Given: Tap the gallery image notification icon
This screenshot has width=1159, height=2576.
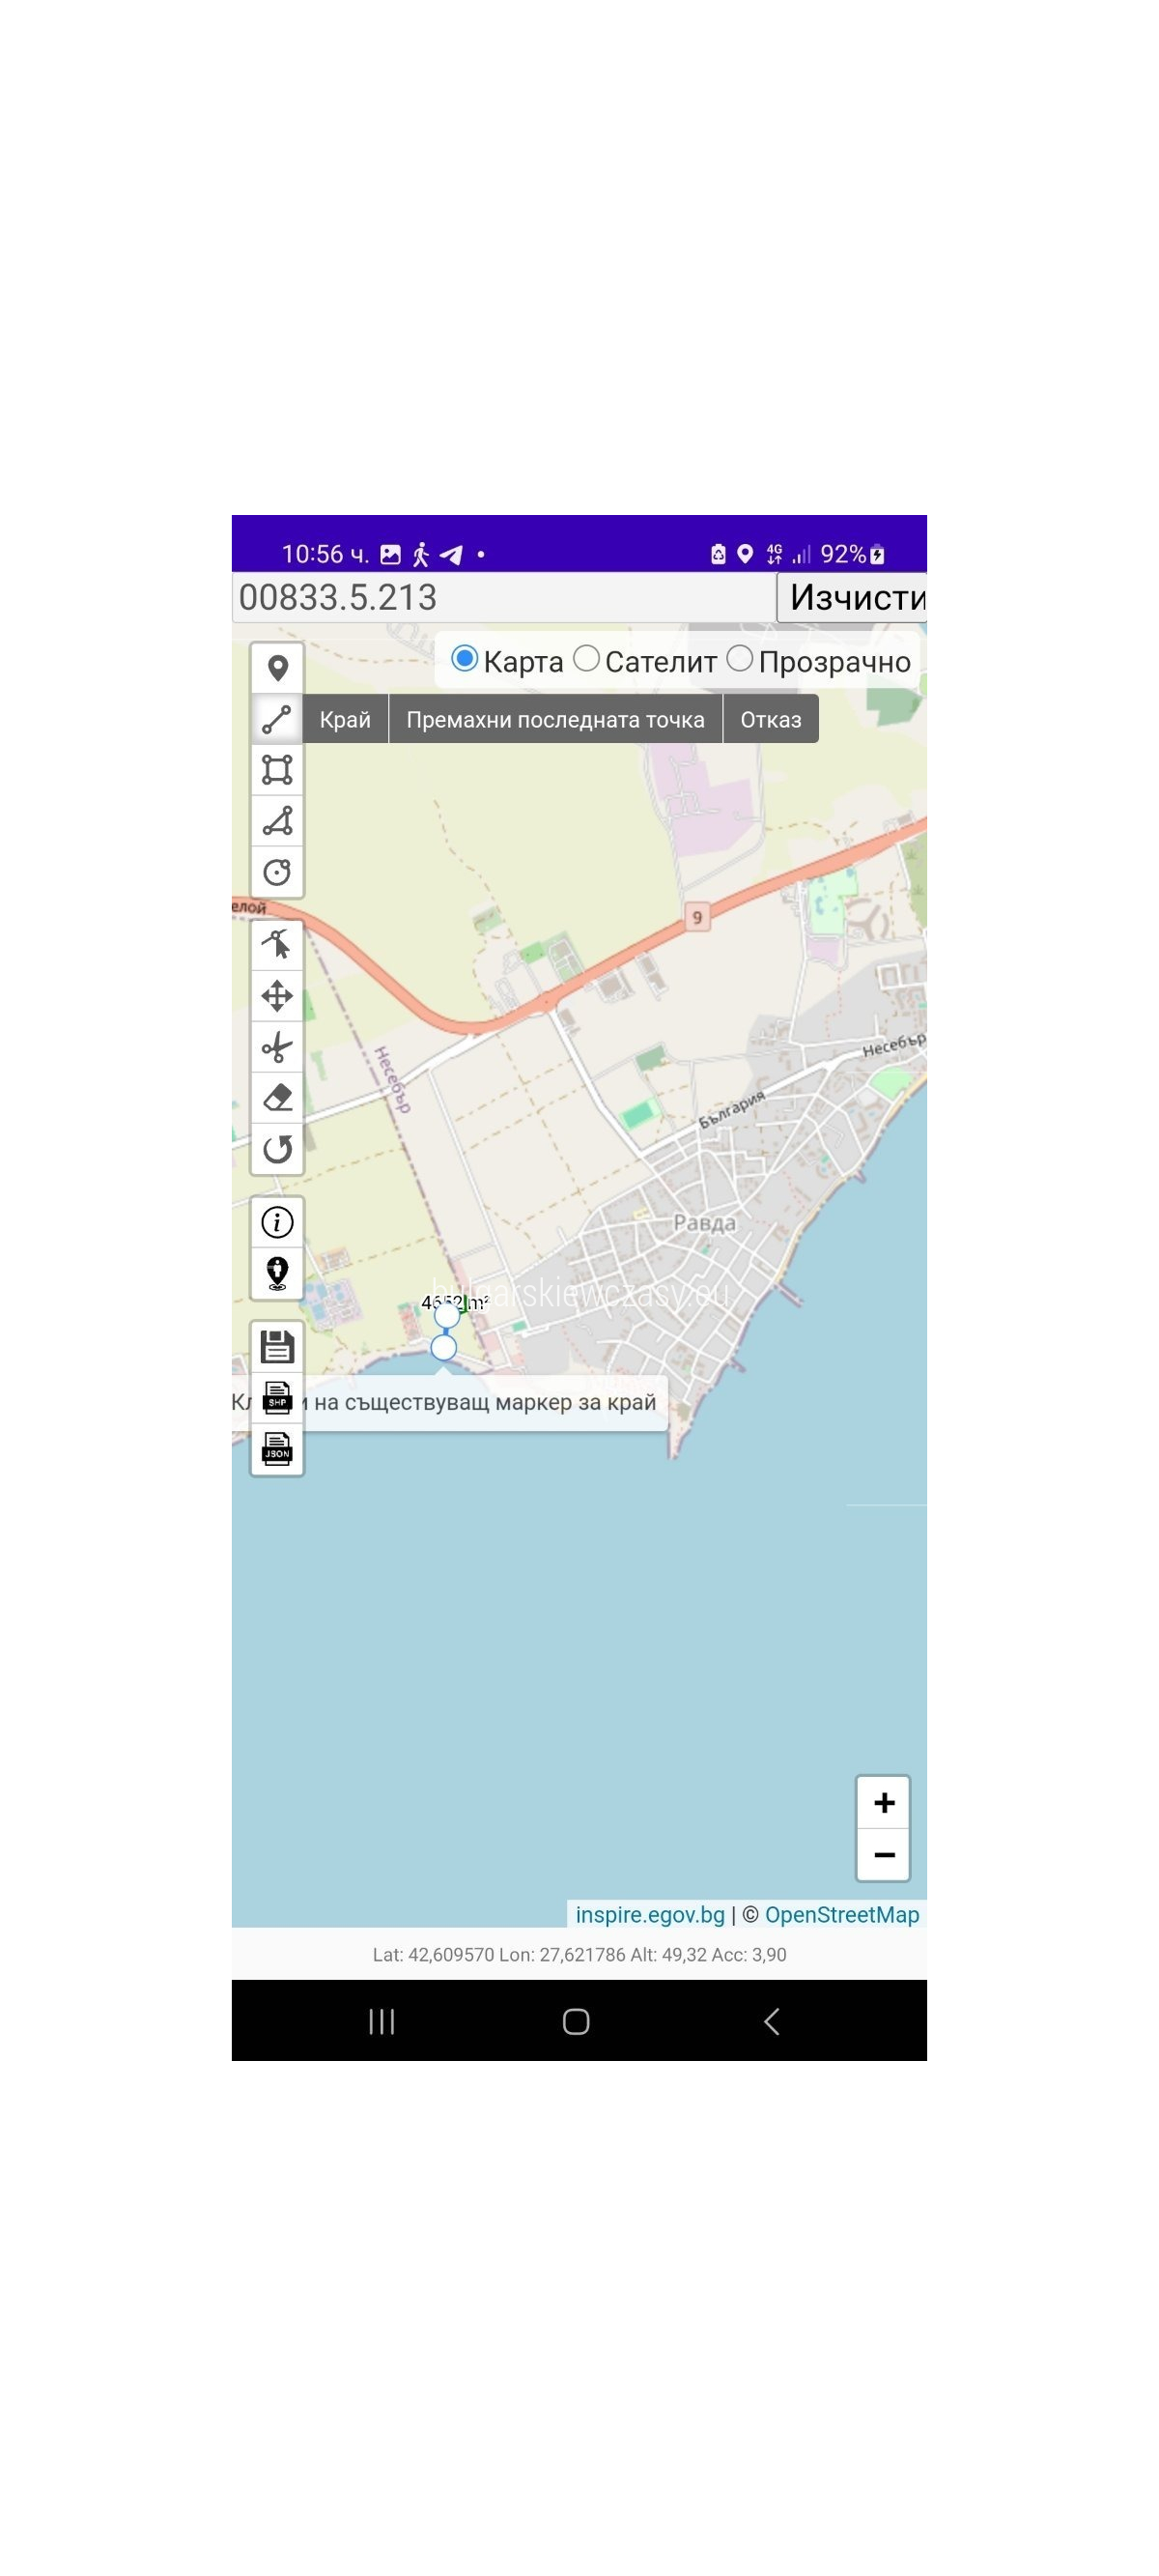Looking at the screenshot, I should pyautogui.click(x=391, y=554).
